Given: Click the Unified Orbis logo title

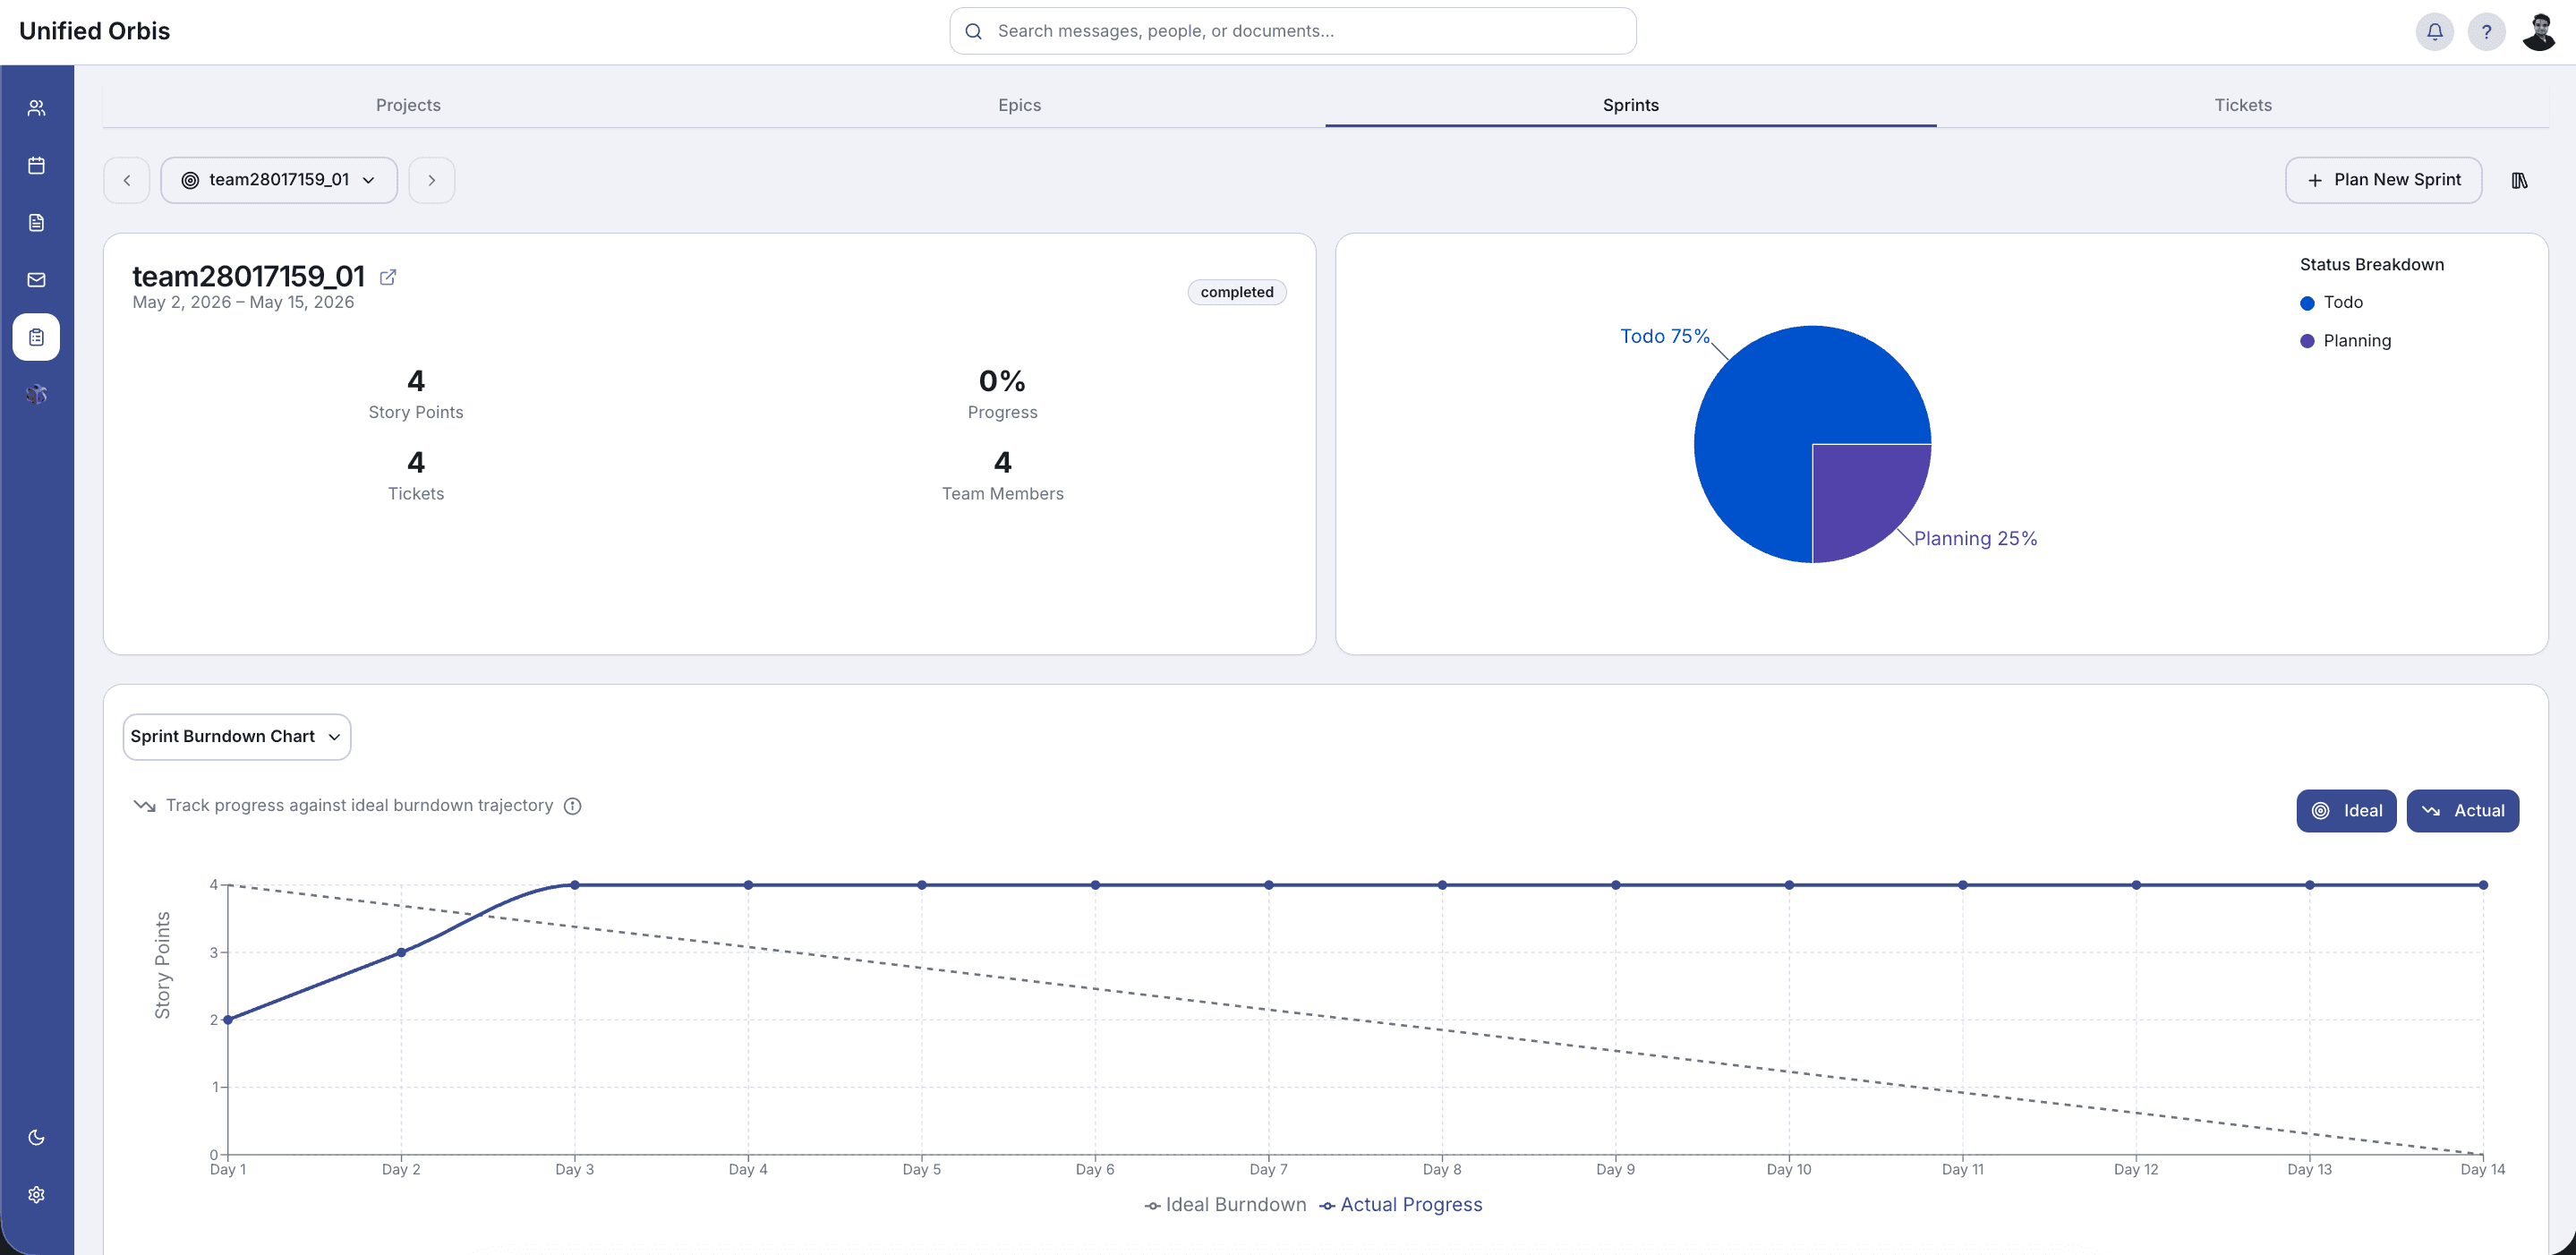Looking at the screenshot, I should [x=95, y=31].
